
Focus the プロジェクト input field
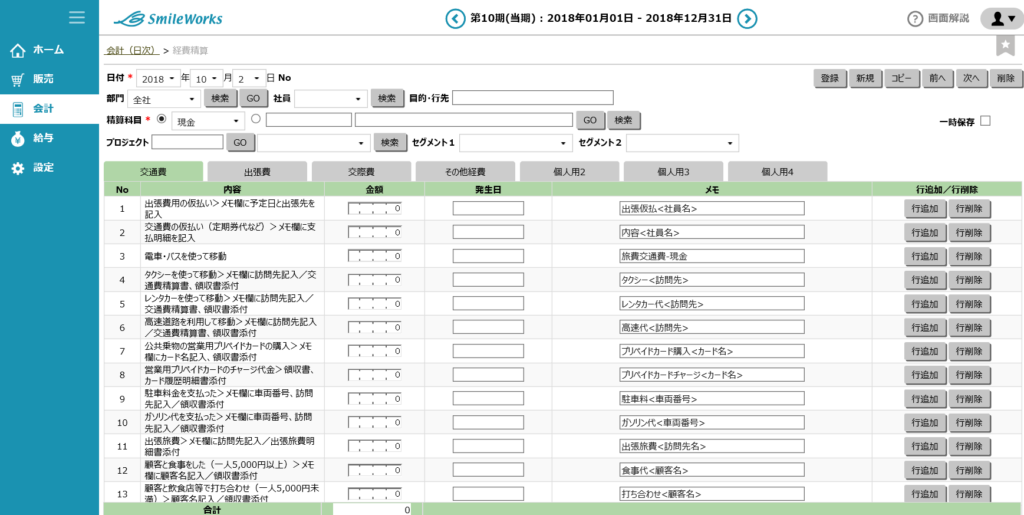(187, 142)
